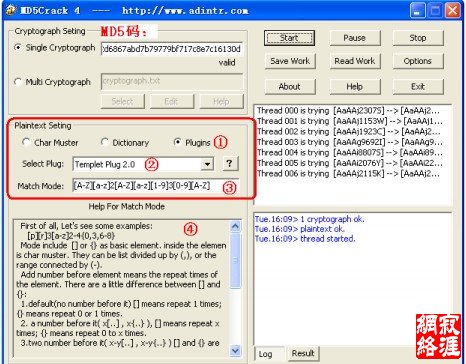The width and height of the screenshot is (466, 364).
Task: Choose the Char Muster plaintext option
Action: coord(26,142)
